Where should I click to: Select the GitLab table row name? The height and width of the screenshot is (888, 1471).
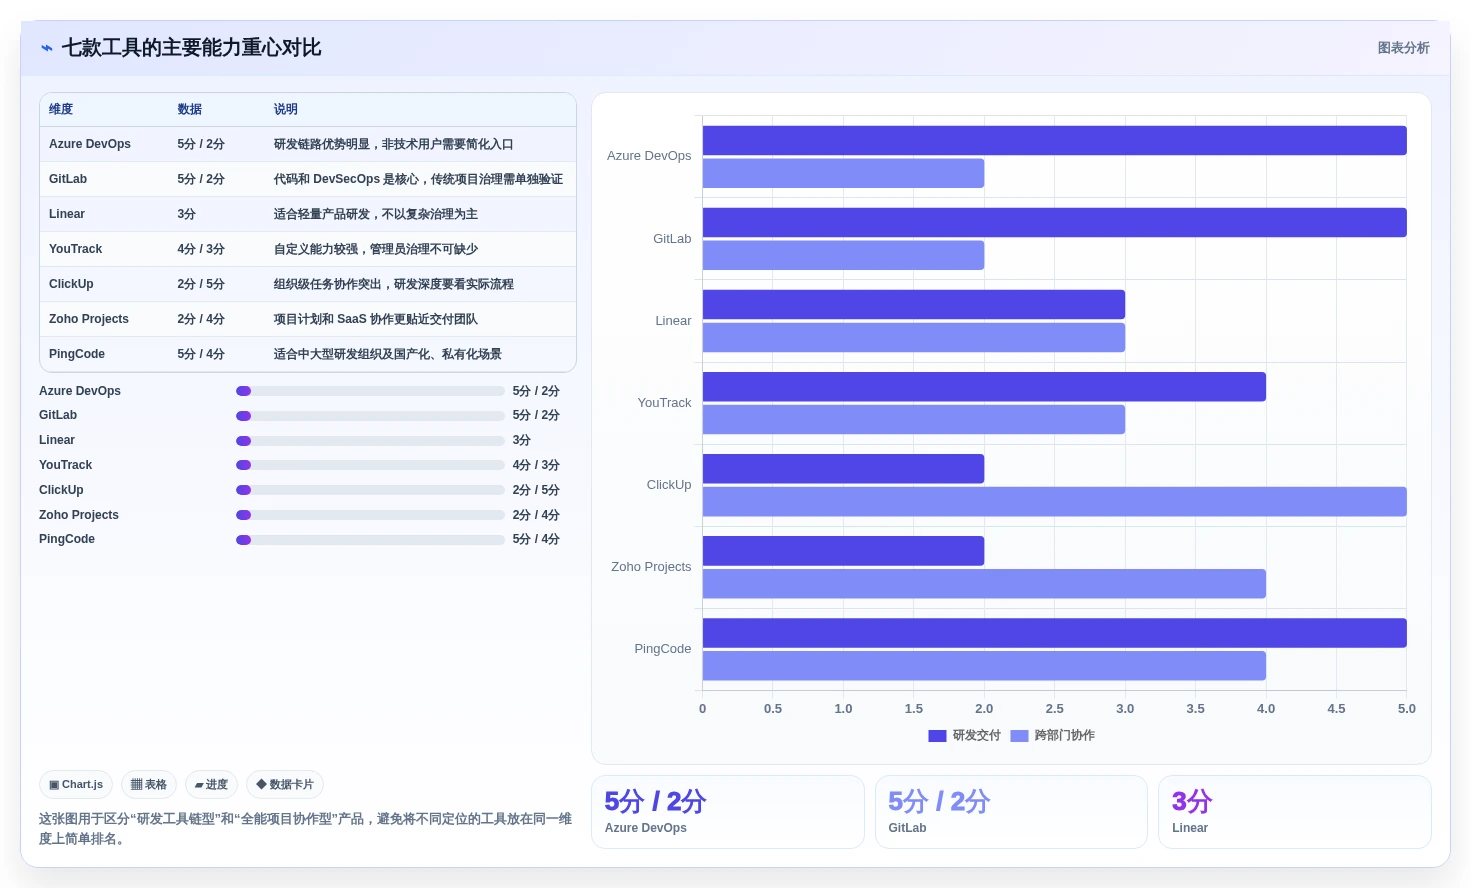click(x=68, y=179)
